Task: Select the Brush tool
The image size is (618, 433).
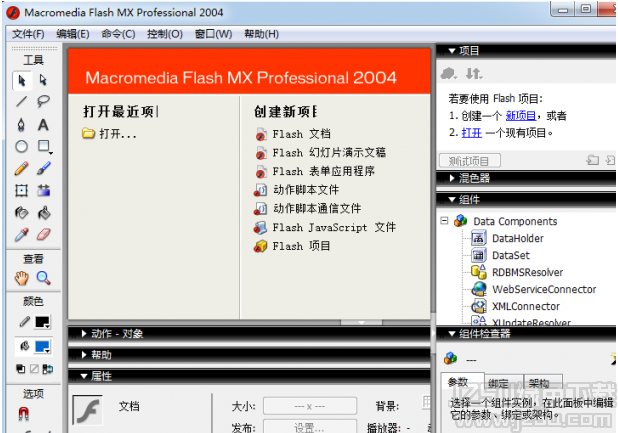Action: pos(44,168)
